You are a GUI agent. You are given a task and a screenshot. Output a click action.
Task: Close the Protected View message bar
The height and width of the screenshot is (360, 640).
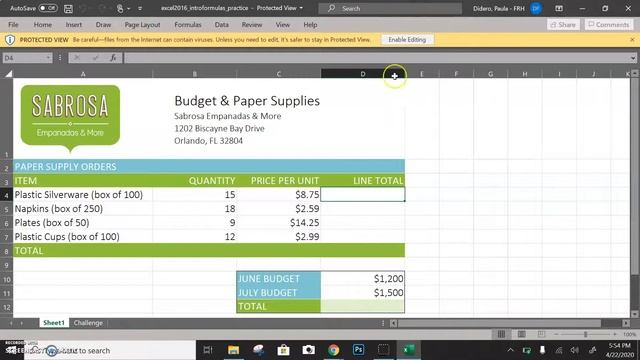point(632,40)
